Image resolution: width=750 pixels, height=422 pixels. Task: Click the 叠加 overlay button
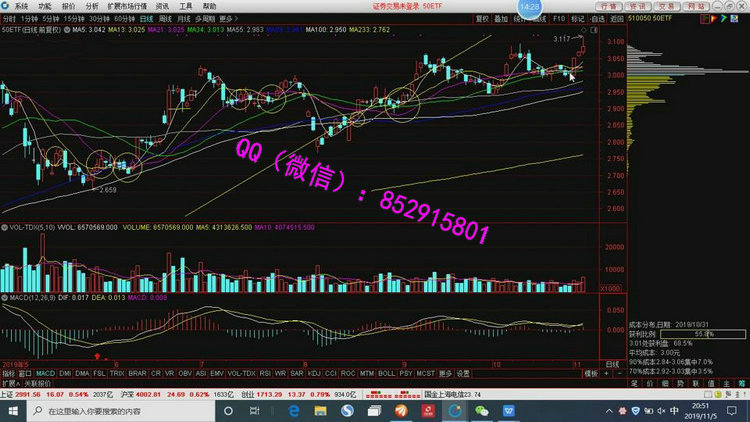pos(501,19)
